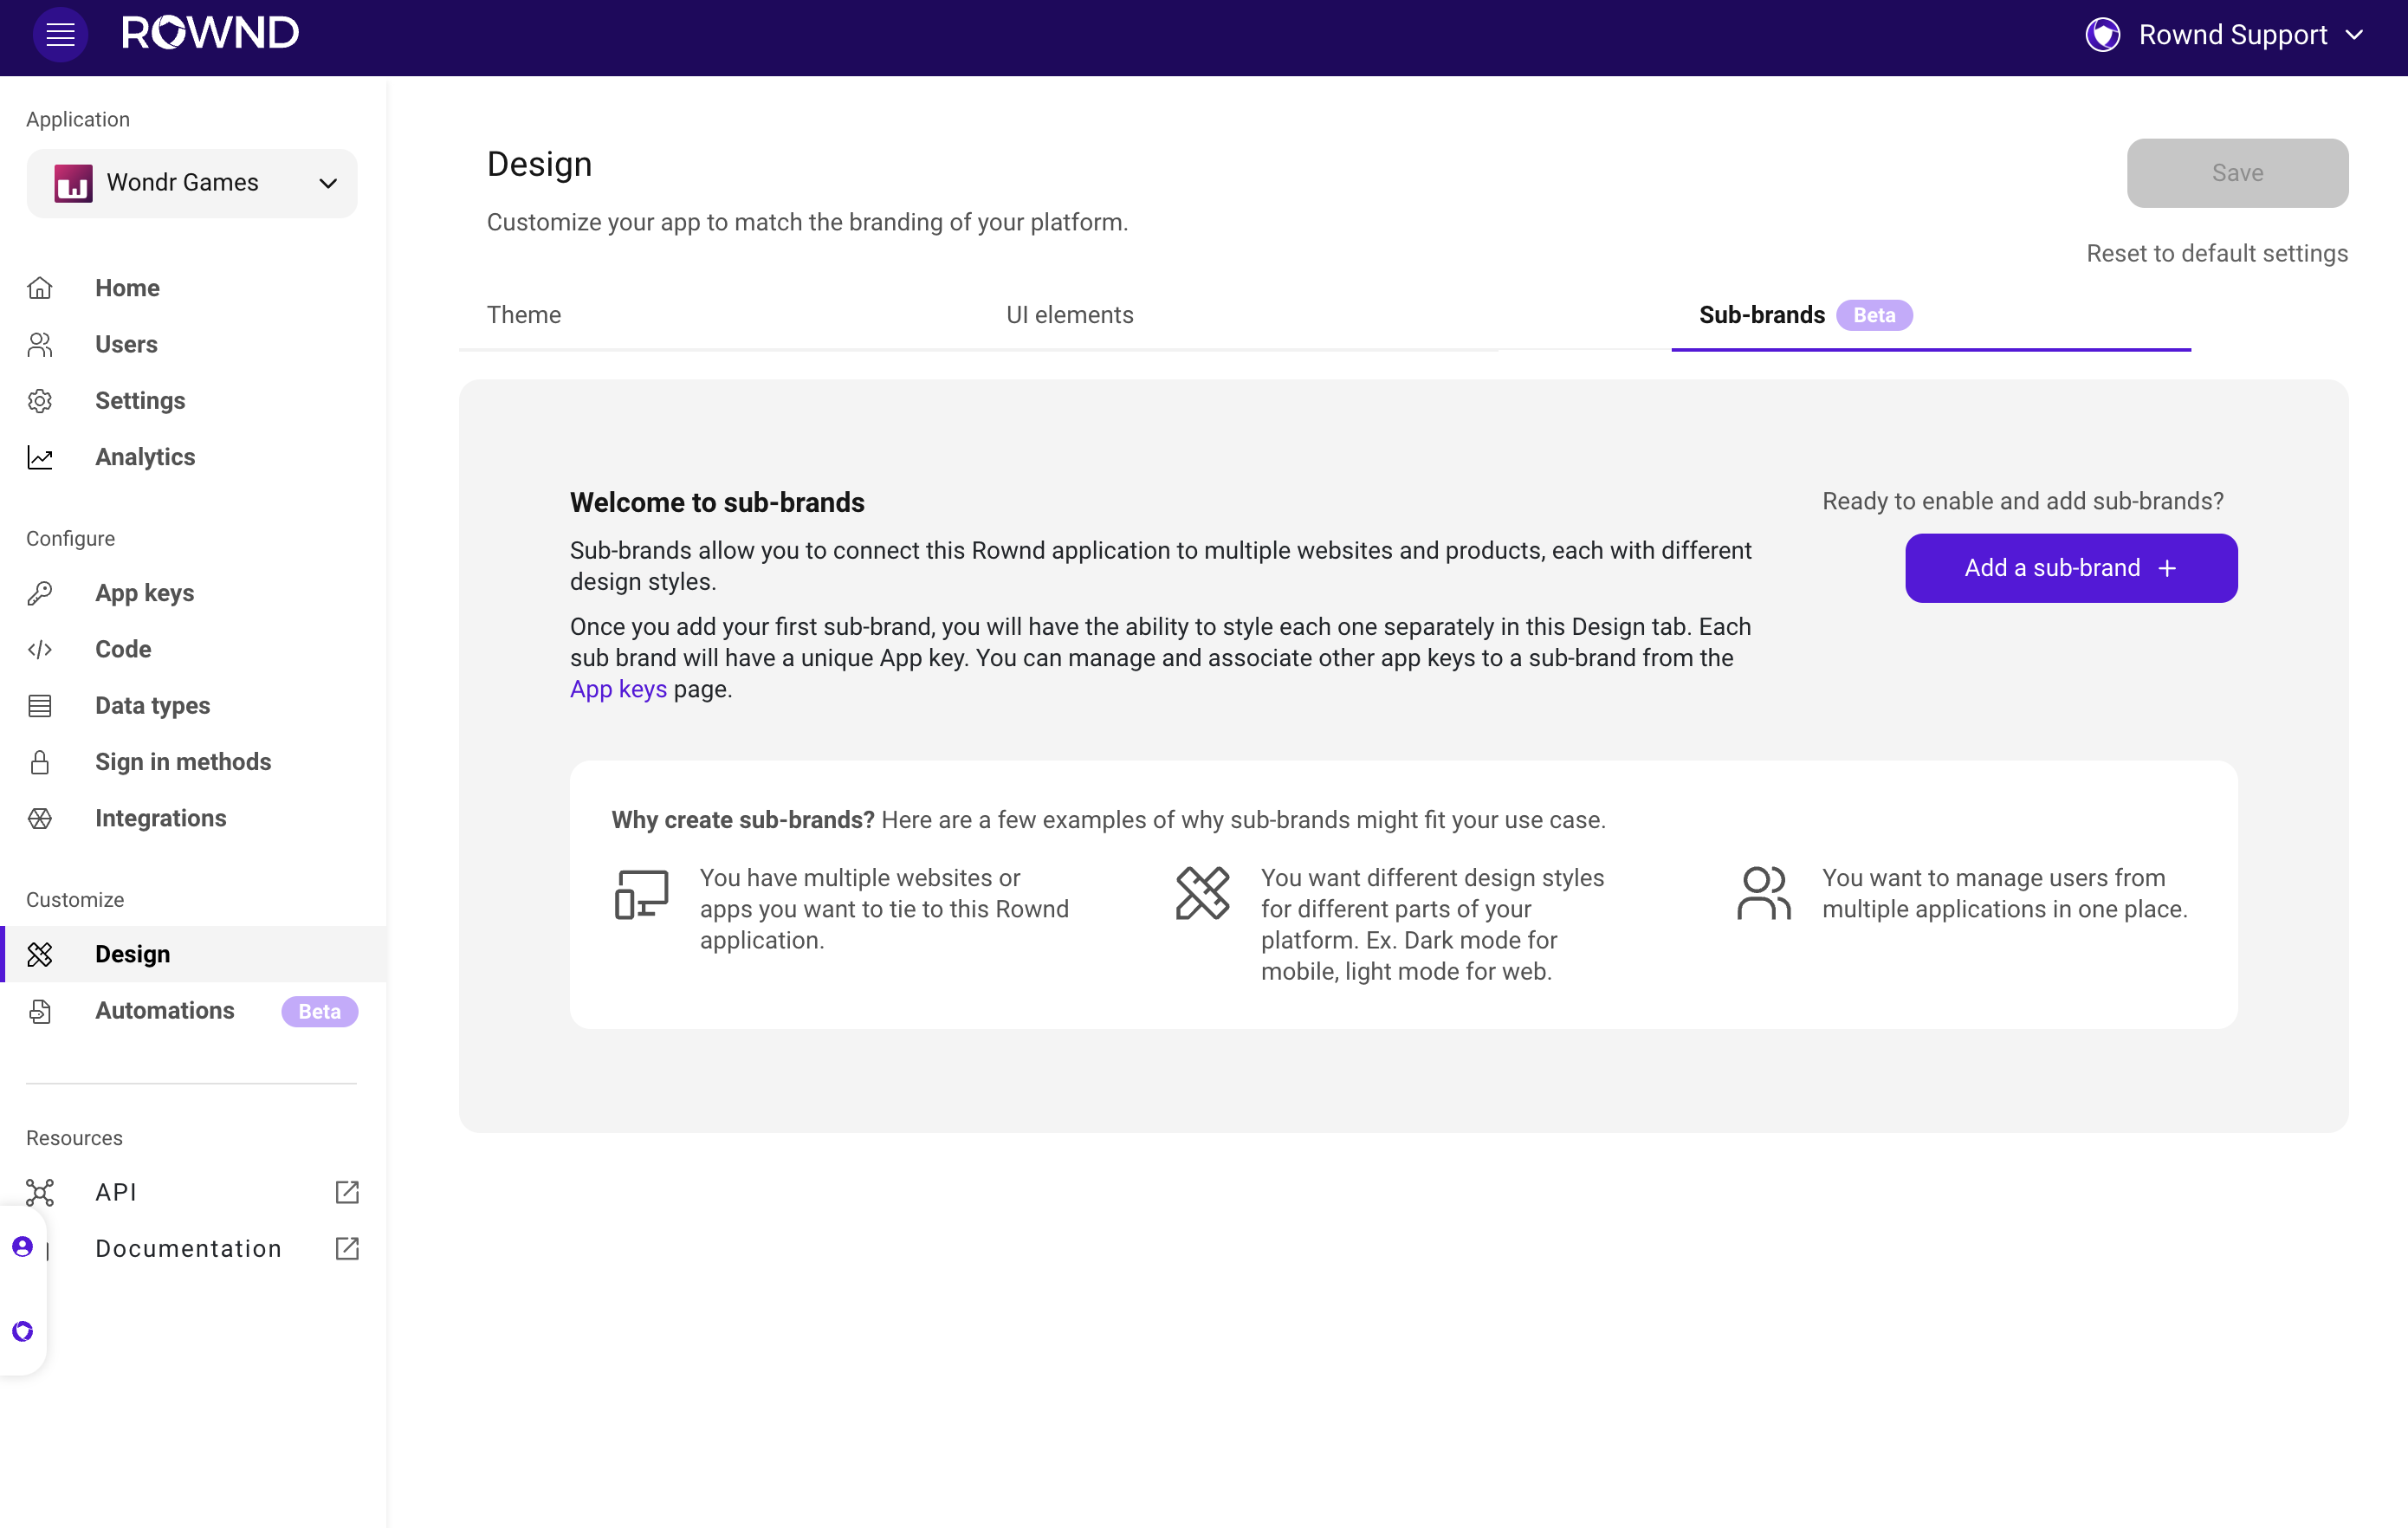The image size is (2408, 1528).
Task: Open the Wondr Games application dropdown
Action: (x=192, y=183)
